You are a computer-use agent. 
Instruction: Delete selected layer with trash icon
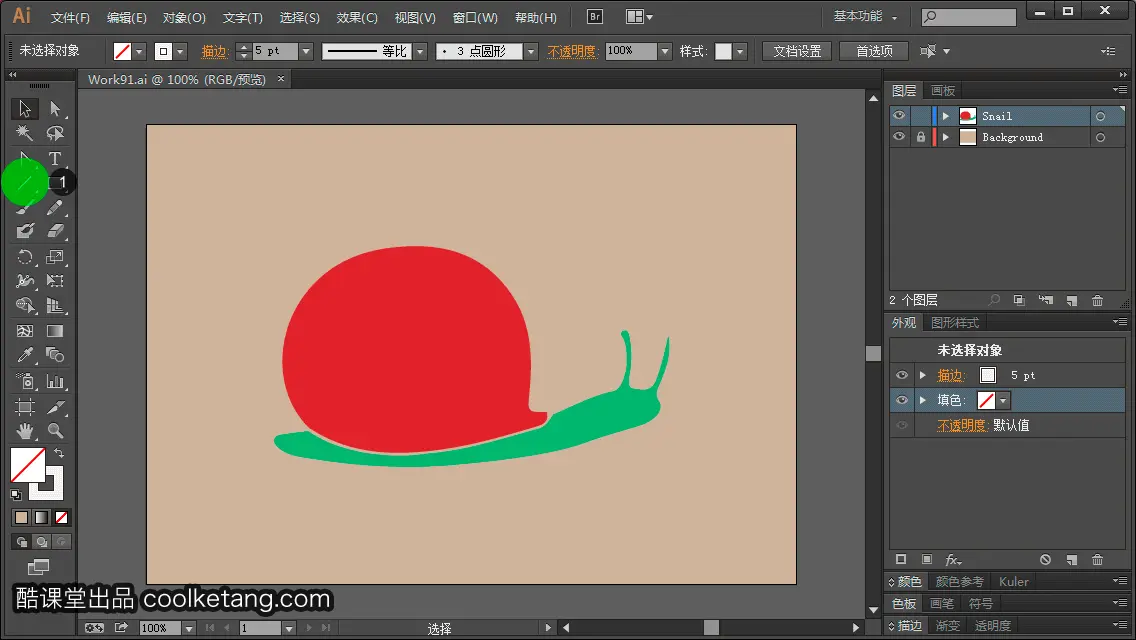tap(1098, 300)
